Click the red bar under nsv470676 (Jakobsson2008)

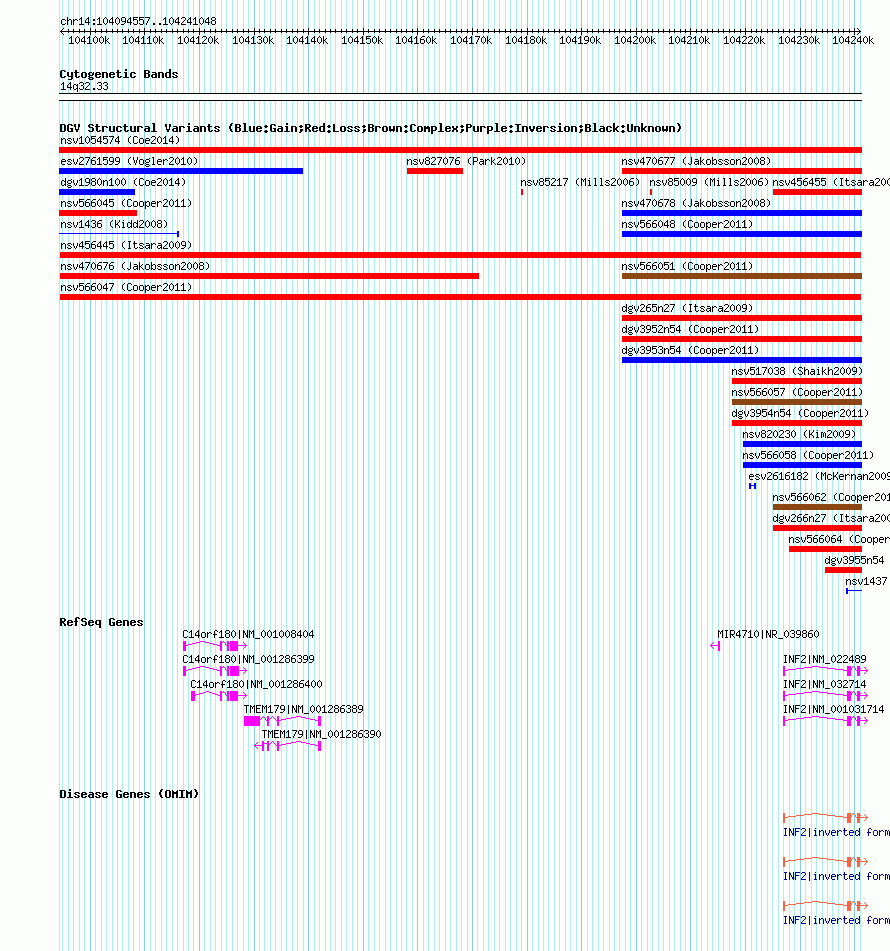point(269,276)
